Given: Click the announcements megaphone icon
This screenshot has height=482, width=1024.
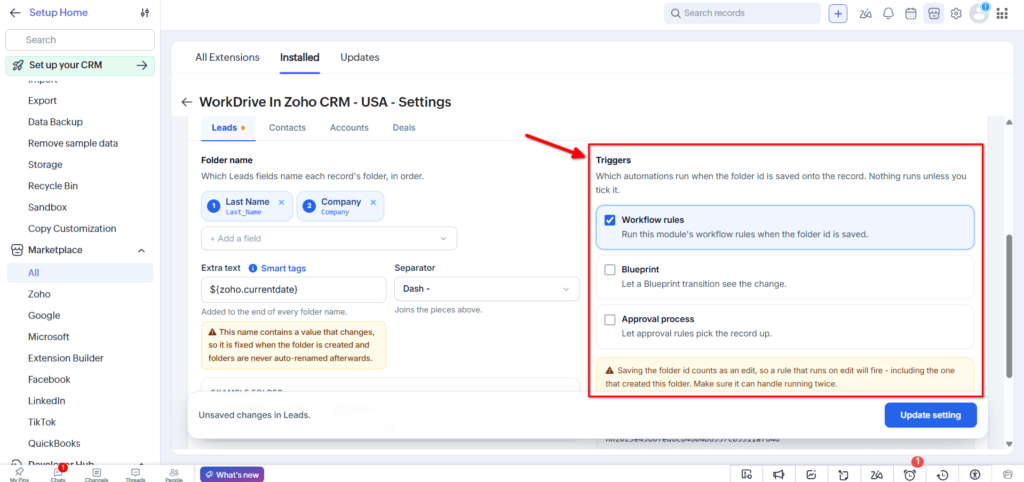Looking at the screenshot, I should tap(778, 475).
